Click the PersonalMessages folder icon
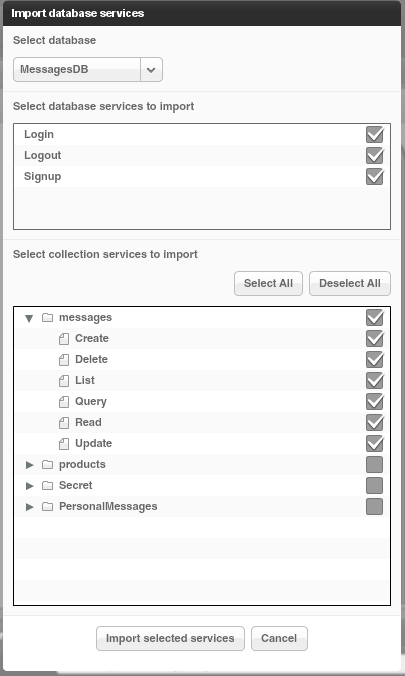The width and height of the screenshot is (405, 676). coord(47,507)
